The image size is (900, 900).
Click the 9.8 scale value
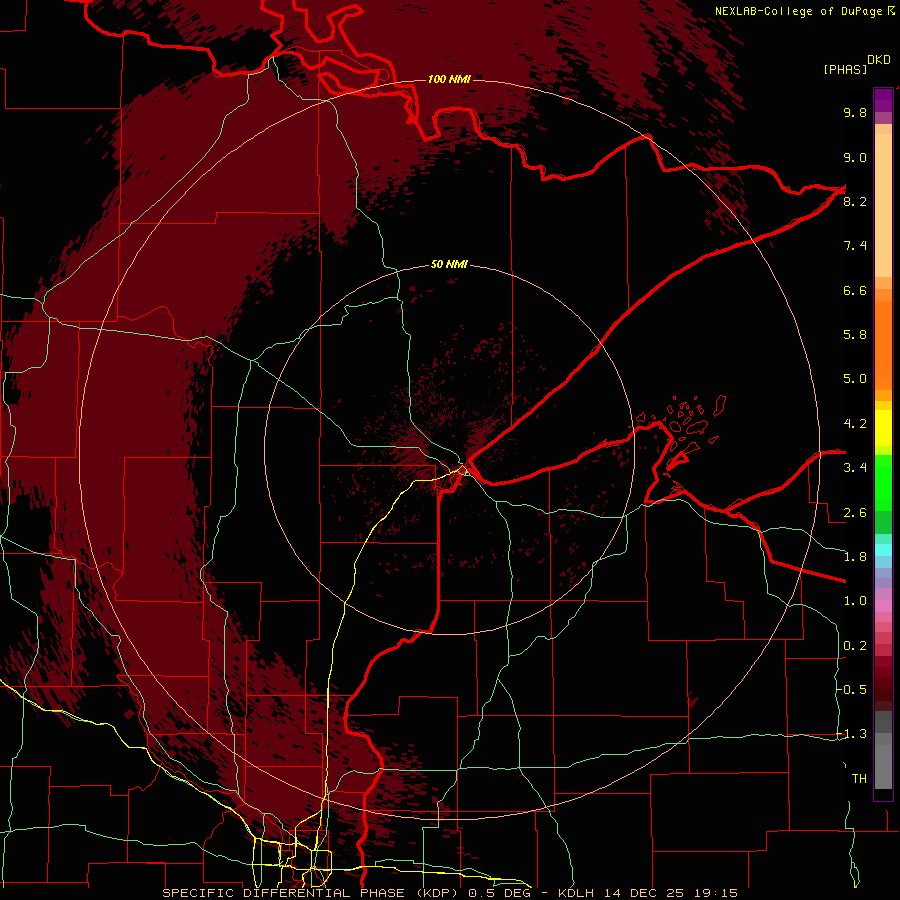point(855,112)
